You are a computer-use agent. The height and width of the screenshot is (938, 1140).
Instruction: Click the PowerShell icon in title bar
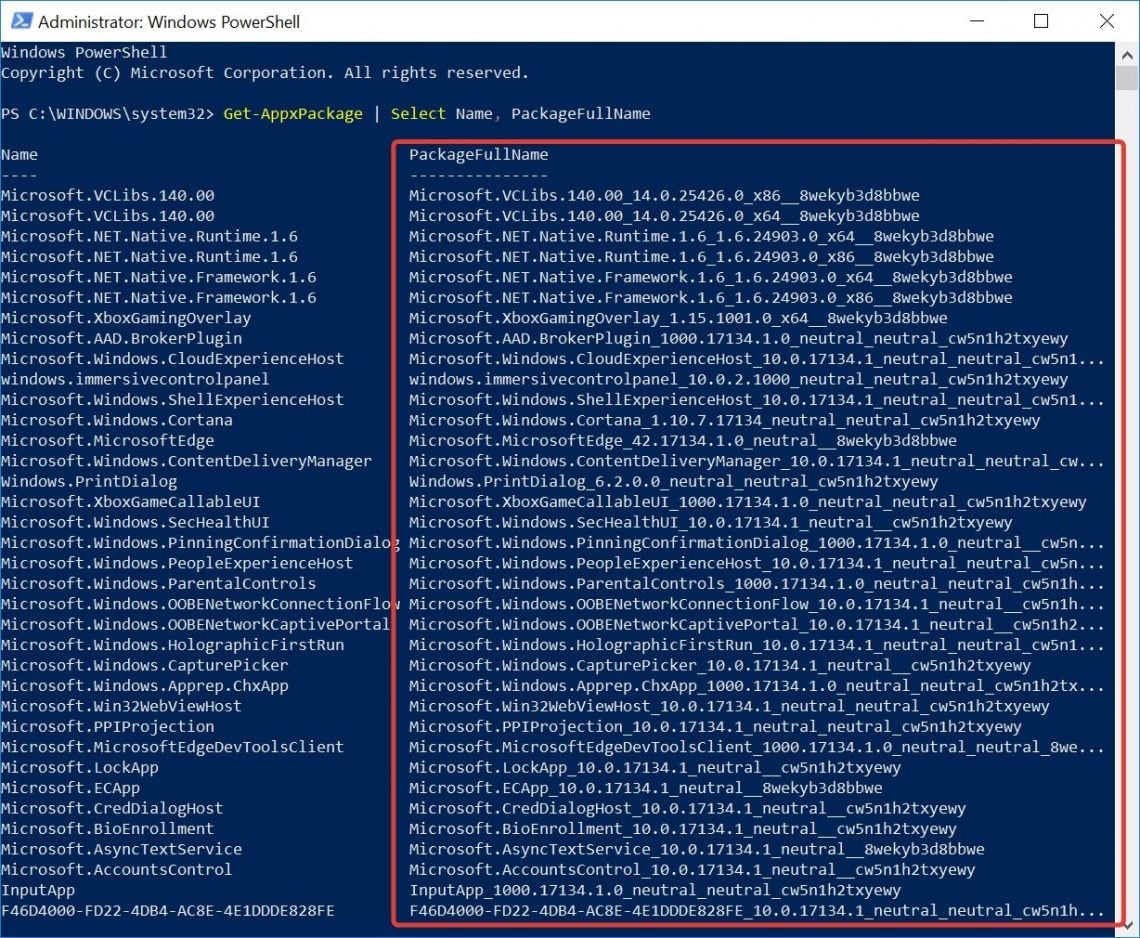(21, 21)
